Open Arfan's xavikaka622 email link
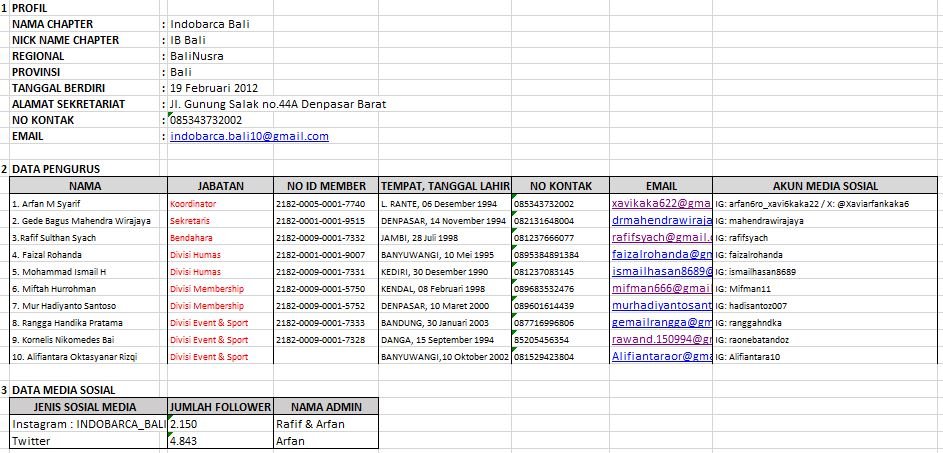This screenshot has height=453, width=943. point(662,203)
